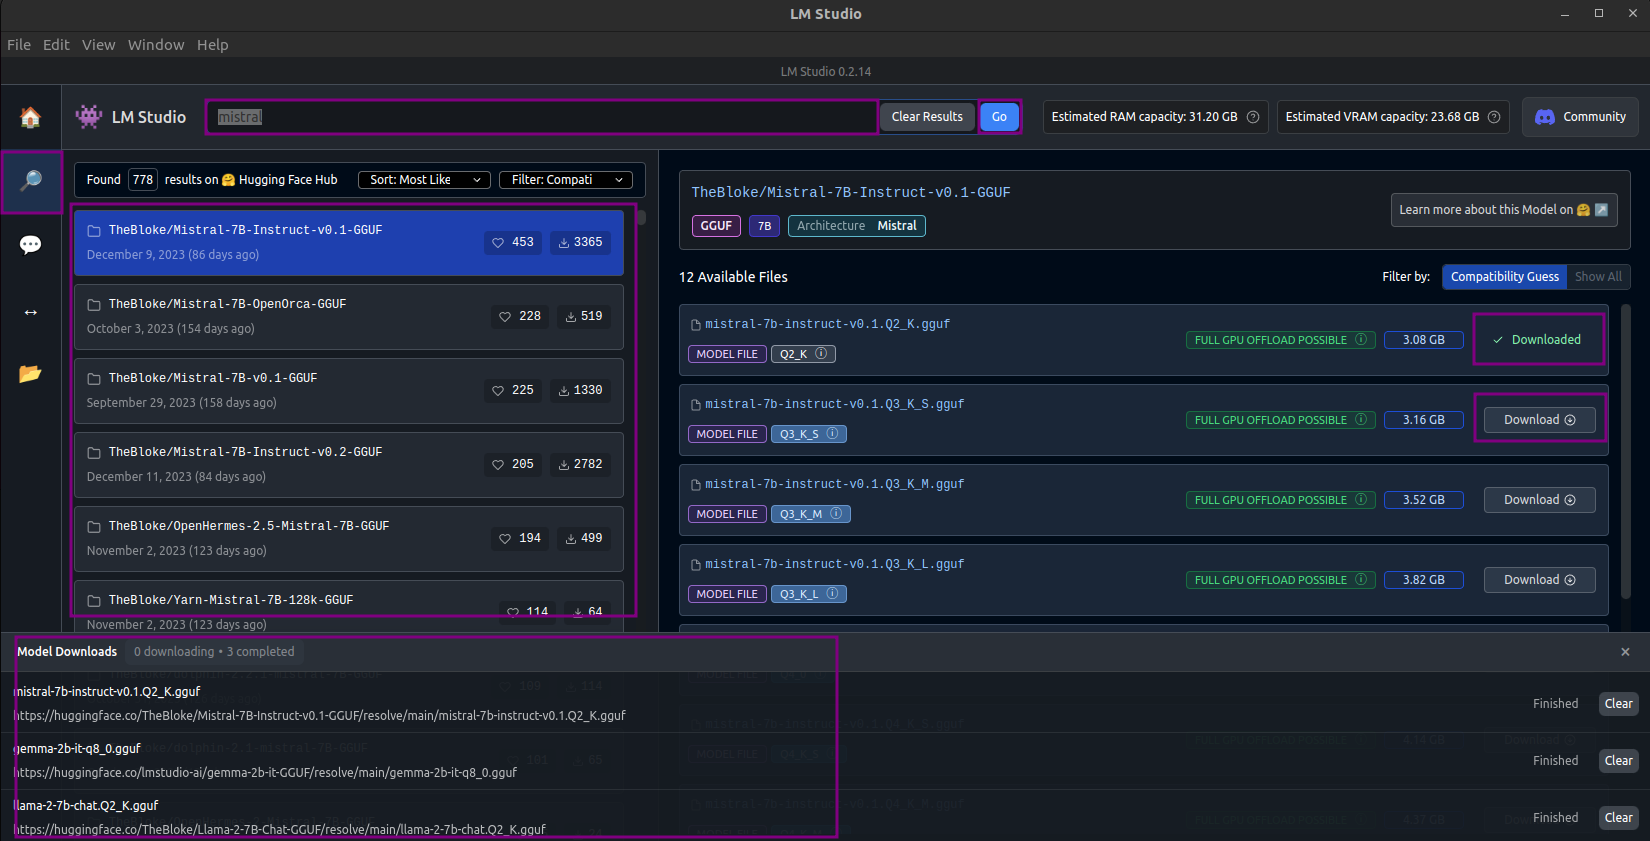Click the VRAM capacity help icon

click(1494, 117)
